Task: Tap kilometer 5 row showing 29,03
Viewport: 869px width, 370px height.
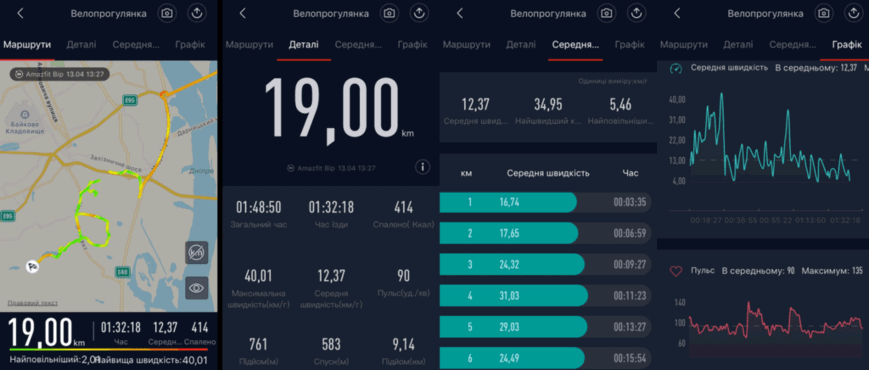Action: pyautogui.click(x=545, y=327)
